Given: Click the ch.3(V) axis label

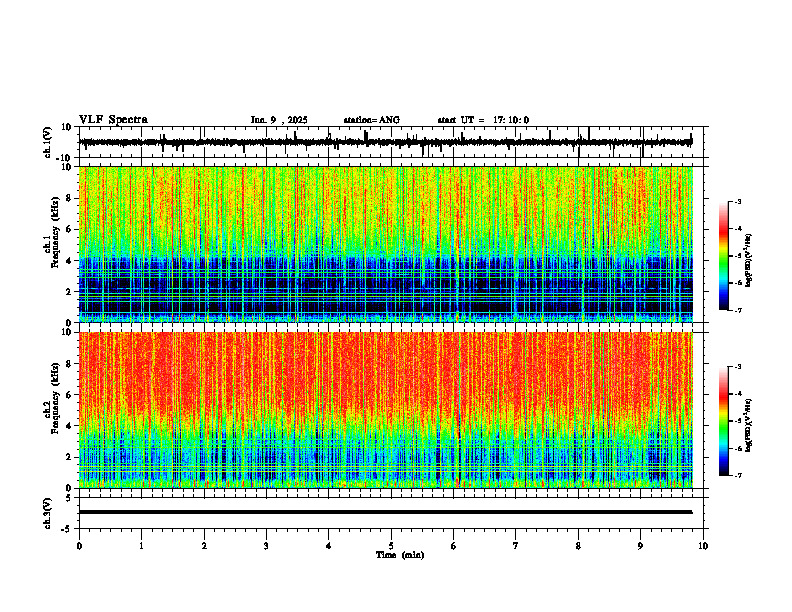Looking at the screenshot, I should point(48,513).
